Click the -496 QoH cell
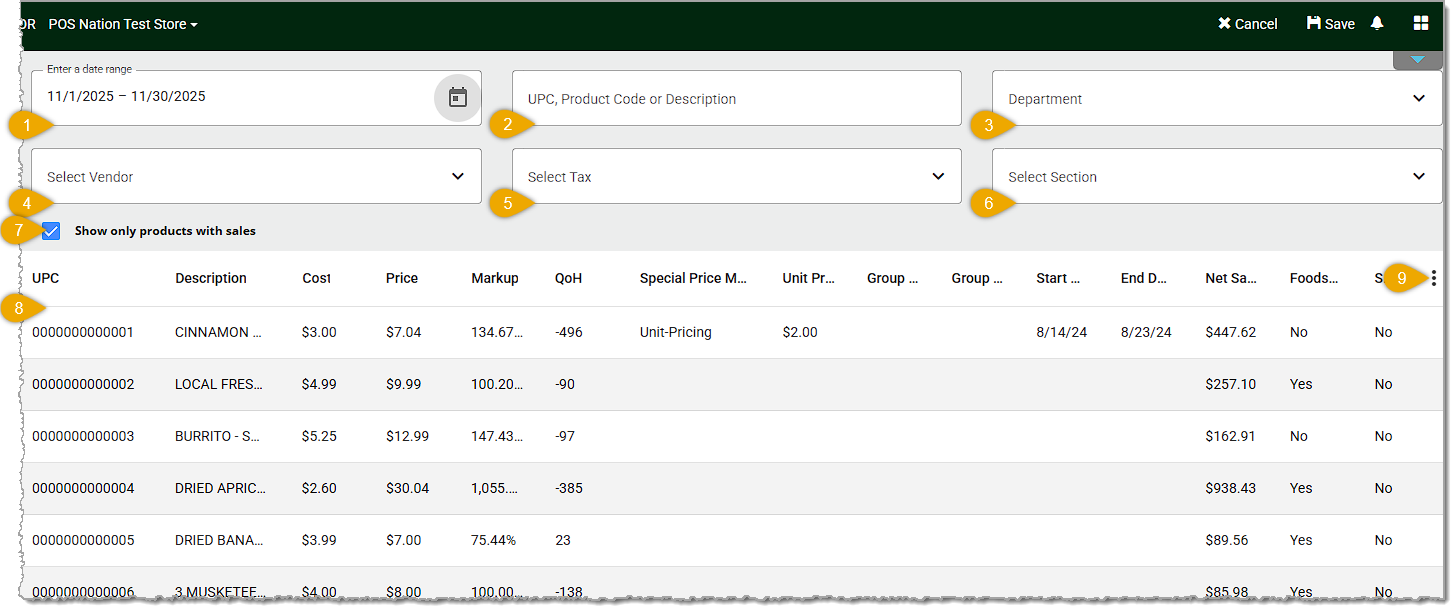Image resolution: width=1455 pixels, height=615 pixels. (570, 332)
